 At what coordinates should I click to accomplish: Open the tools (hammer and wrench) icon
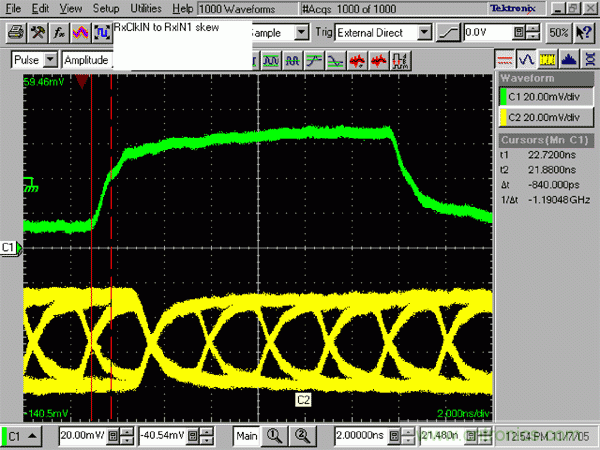(36, 33)
